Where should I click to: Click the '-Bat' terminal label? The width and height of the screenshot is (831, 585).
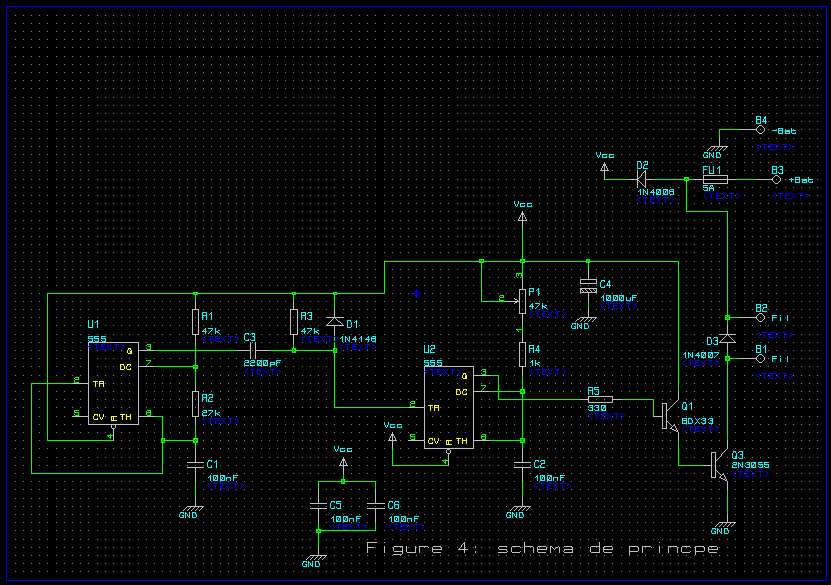tap(784, 130)
